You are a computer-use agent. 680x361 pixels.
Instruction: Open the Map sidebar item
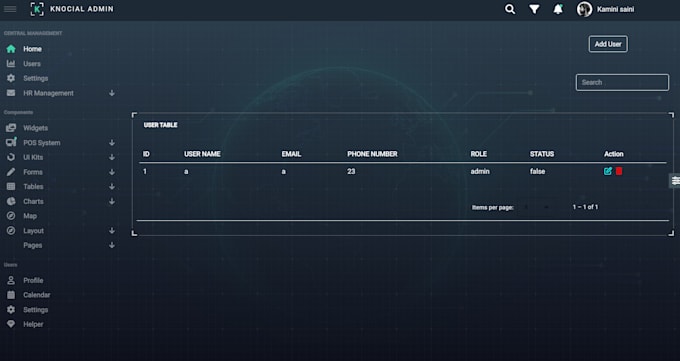[29, 216]
